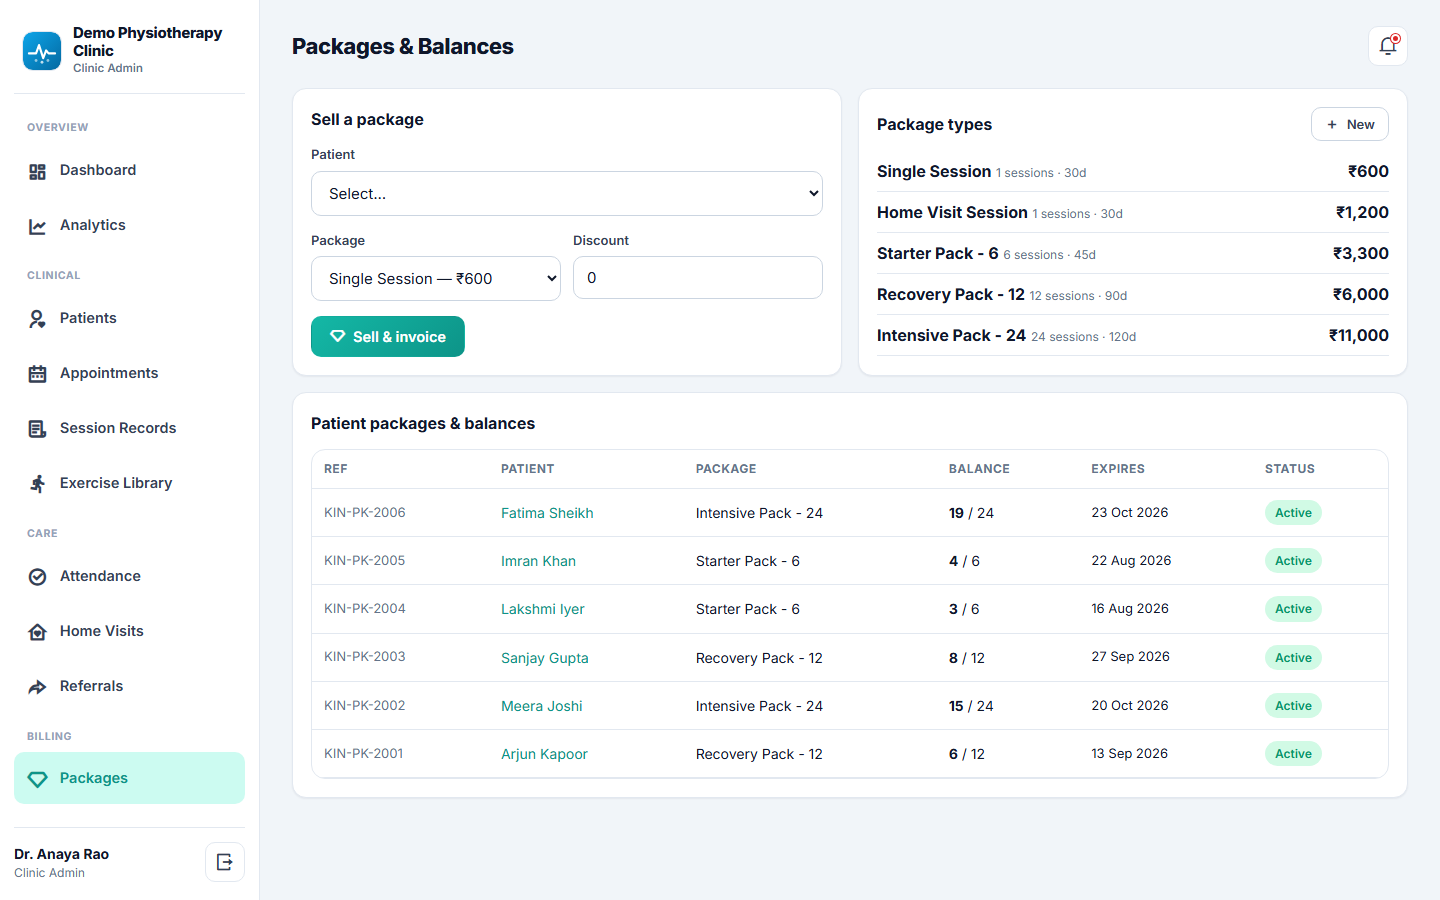This screenshot has width=1440, height=900.
Task: Click the Dashboard grid icon
Action: click(38, 172)
